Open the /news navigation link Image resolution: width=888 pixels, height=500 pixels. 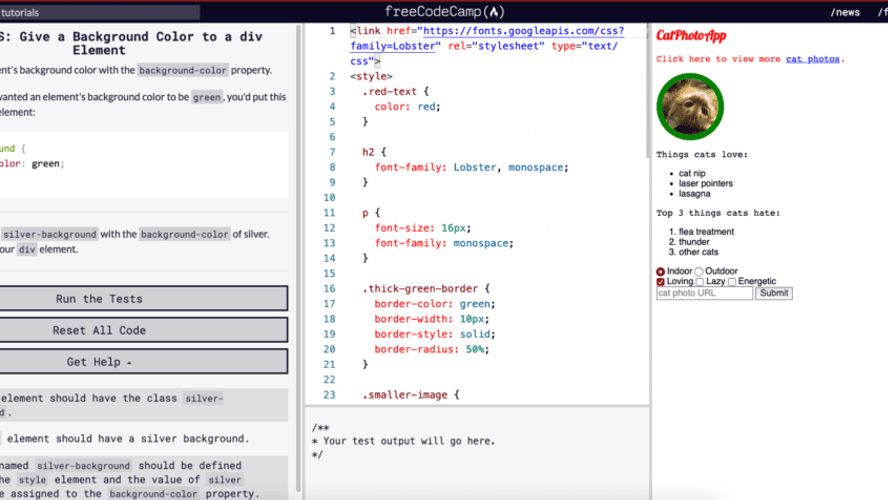[845, 12]
